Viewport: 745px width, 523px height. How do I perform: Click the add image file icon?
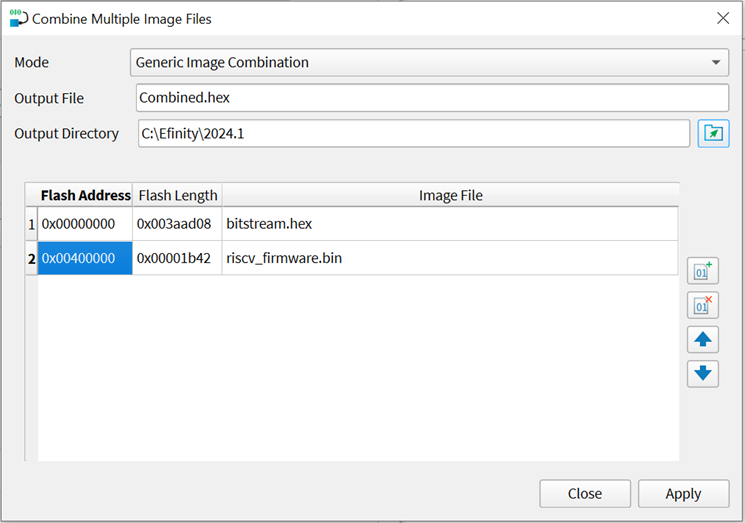703,270
